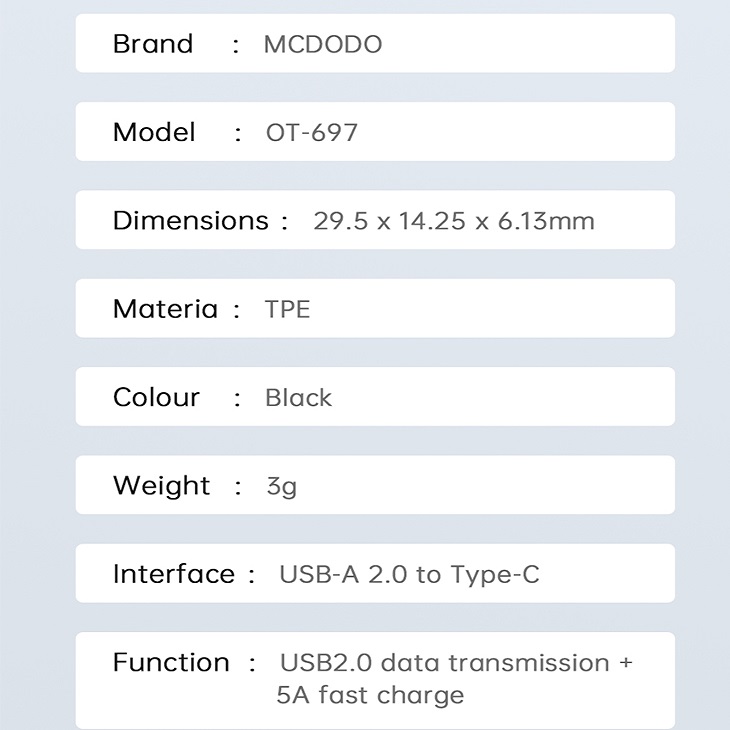The image size is (730, 730).
Task: Click the Model label
Action: coord(154,132)
